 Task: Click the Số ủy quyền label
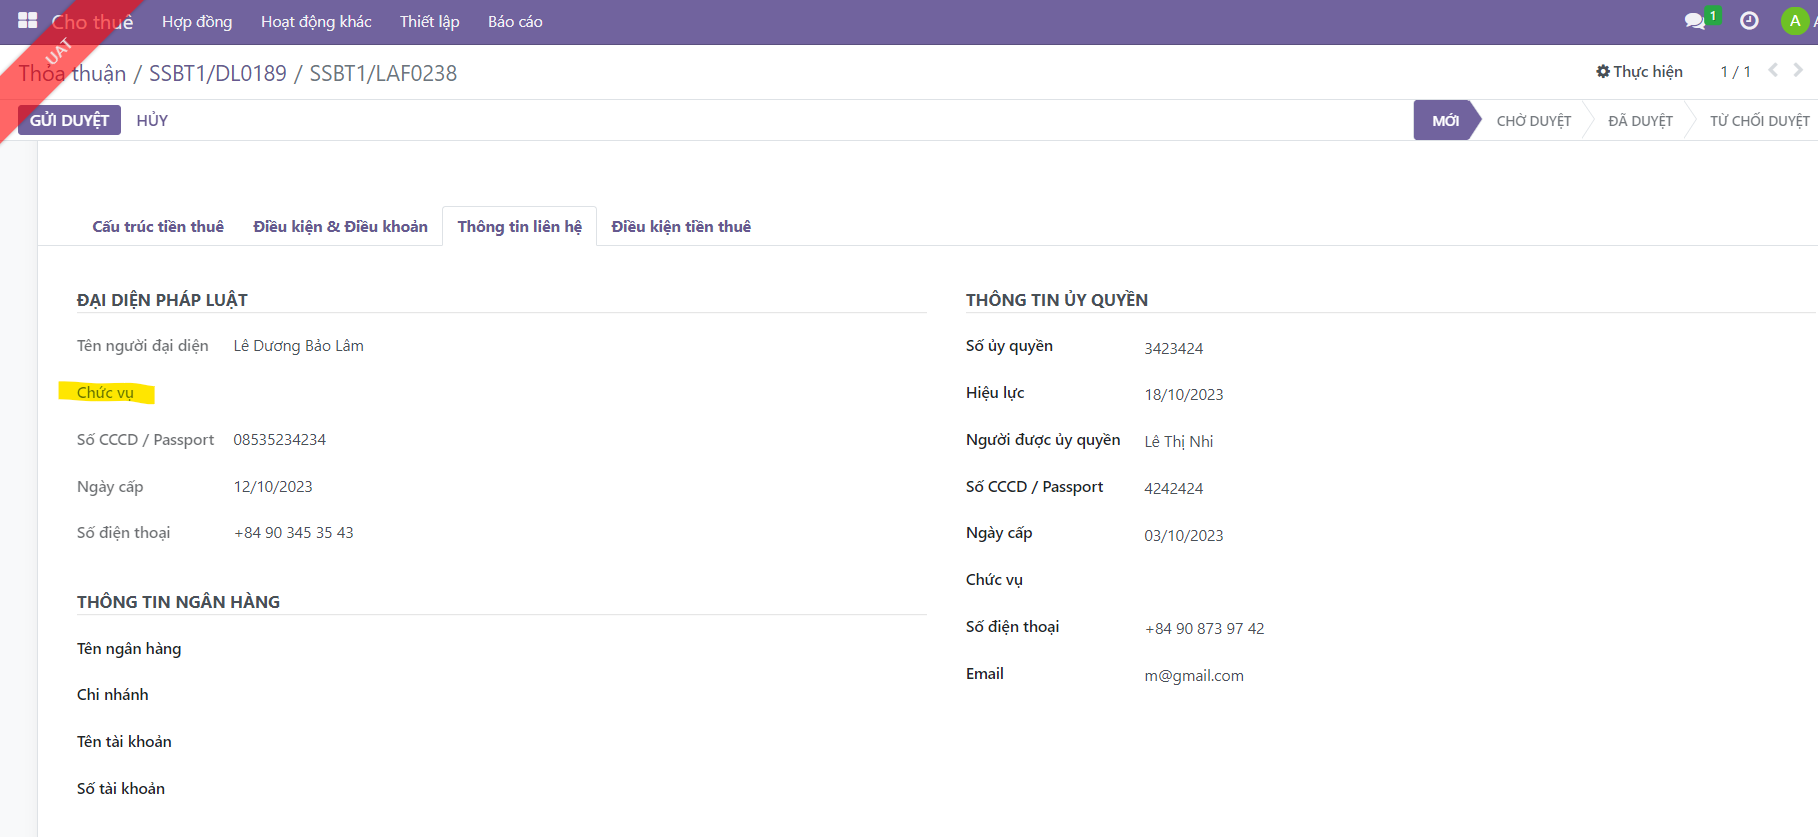(1009, 346)
